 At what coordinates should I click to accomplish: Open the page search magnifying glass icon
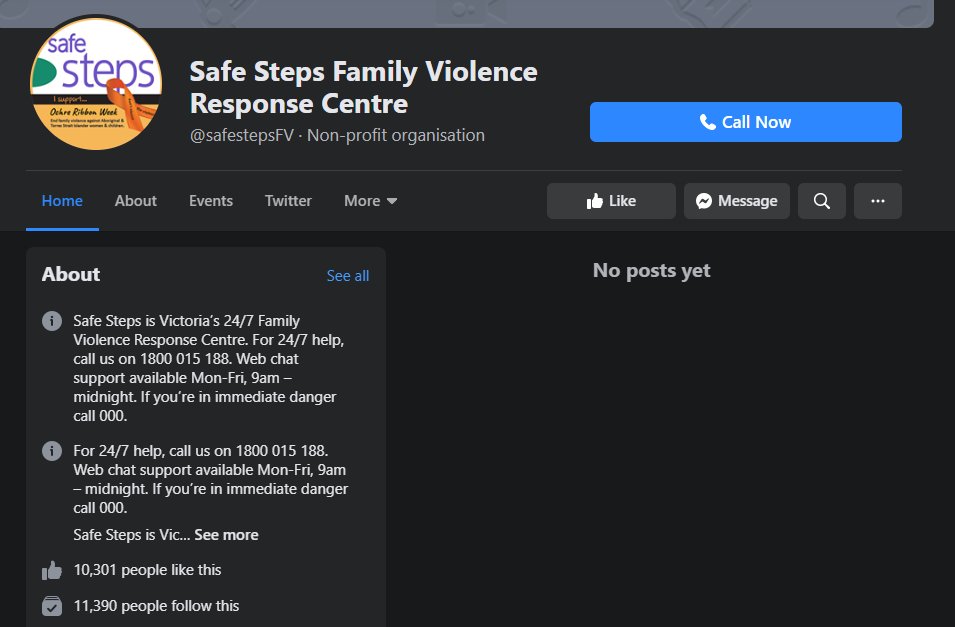tap(821, 200)
